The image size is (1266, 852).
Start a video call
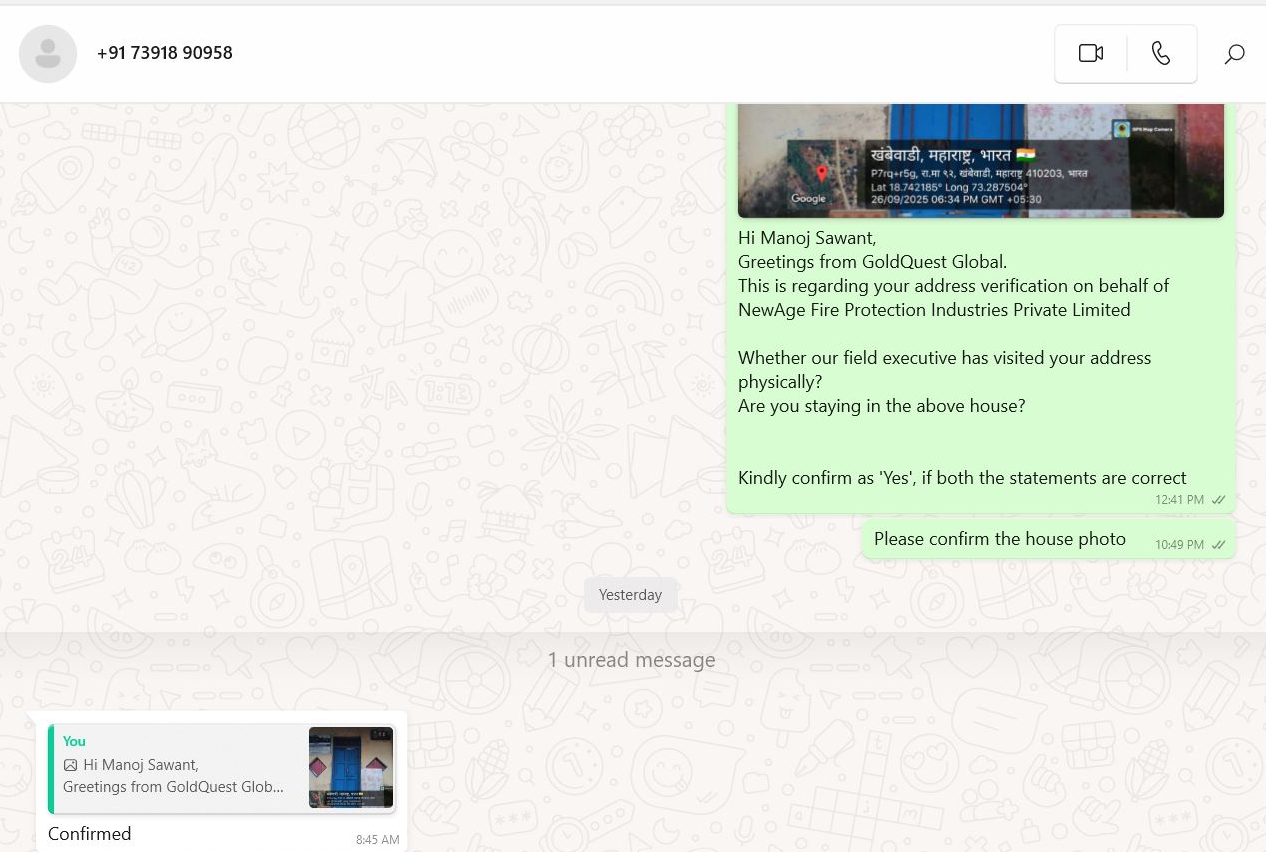(x=1091, y=54)
